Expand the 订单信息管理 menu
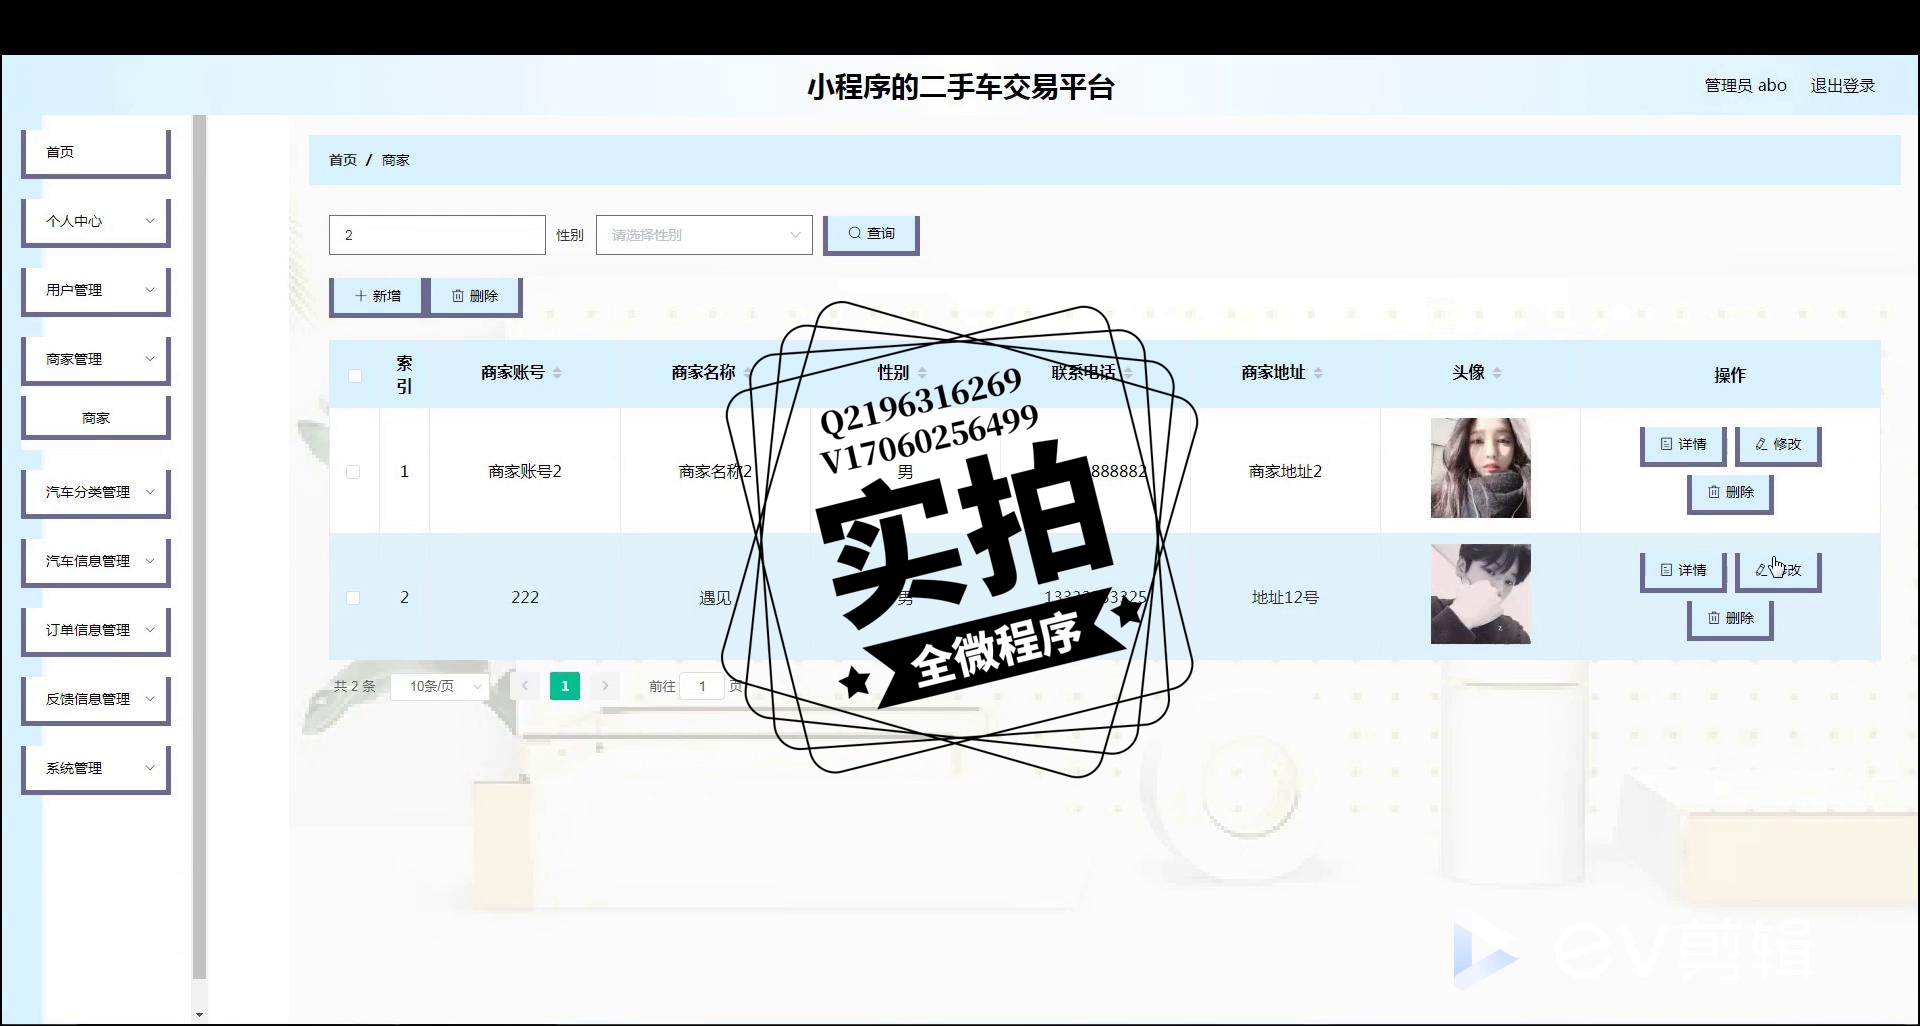 (96, 630)
